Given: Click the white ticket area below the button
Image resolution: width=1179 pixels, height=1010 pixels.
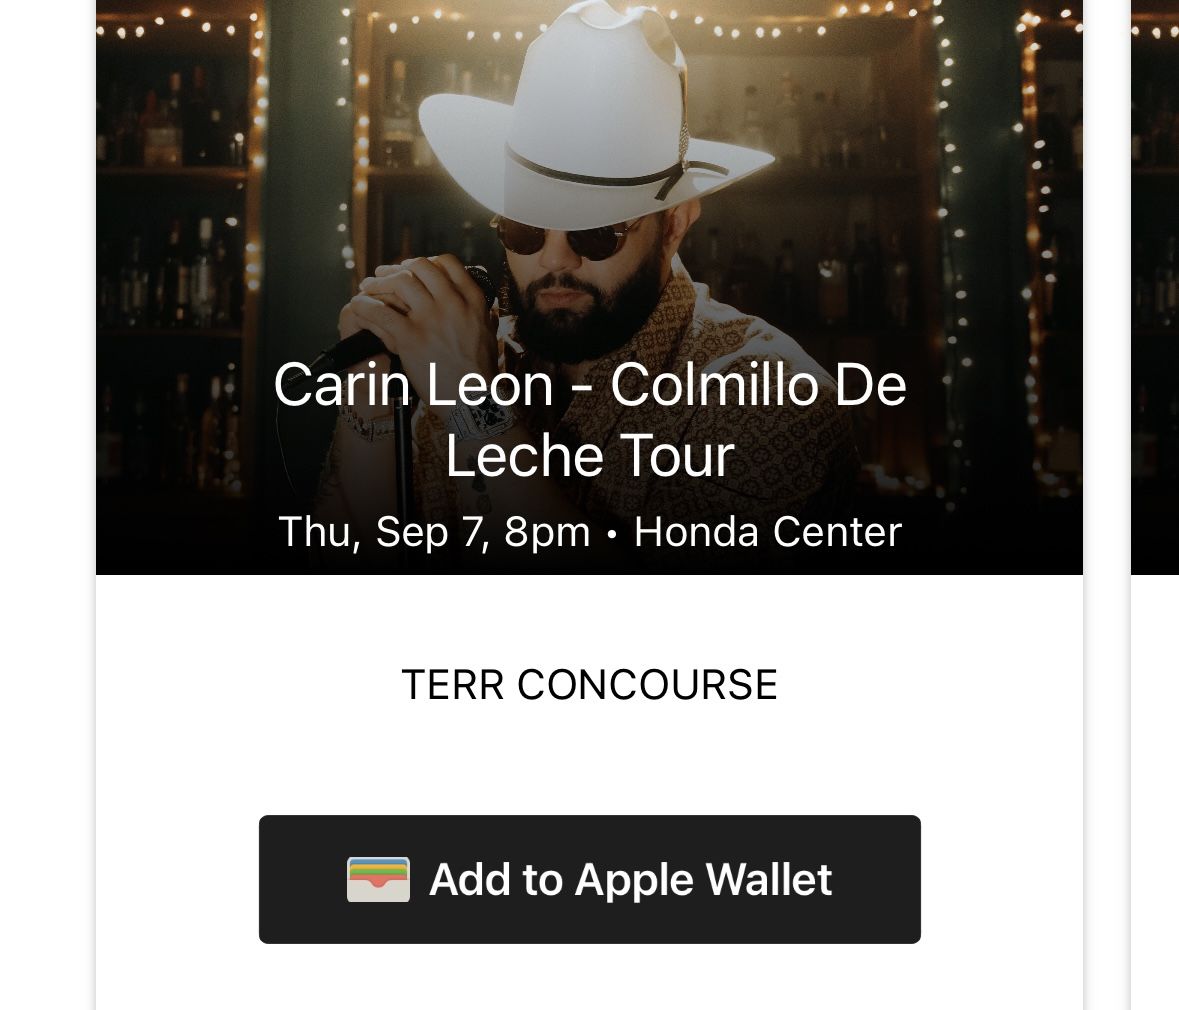Looking at the screenshot, I should click(590, 977).
